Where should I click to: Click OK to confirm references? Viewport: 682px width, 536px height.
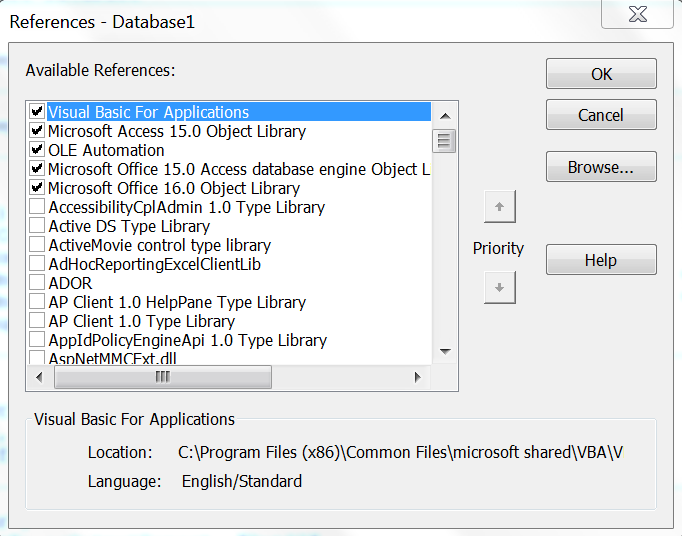click(602, 74)
